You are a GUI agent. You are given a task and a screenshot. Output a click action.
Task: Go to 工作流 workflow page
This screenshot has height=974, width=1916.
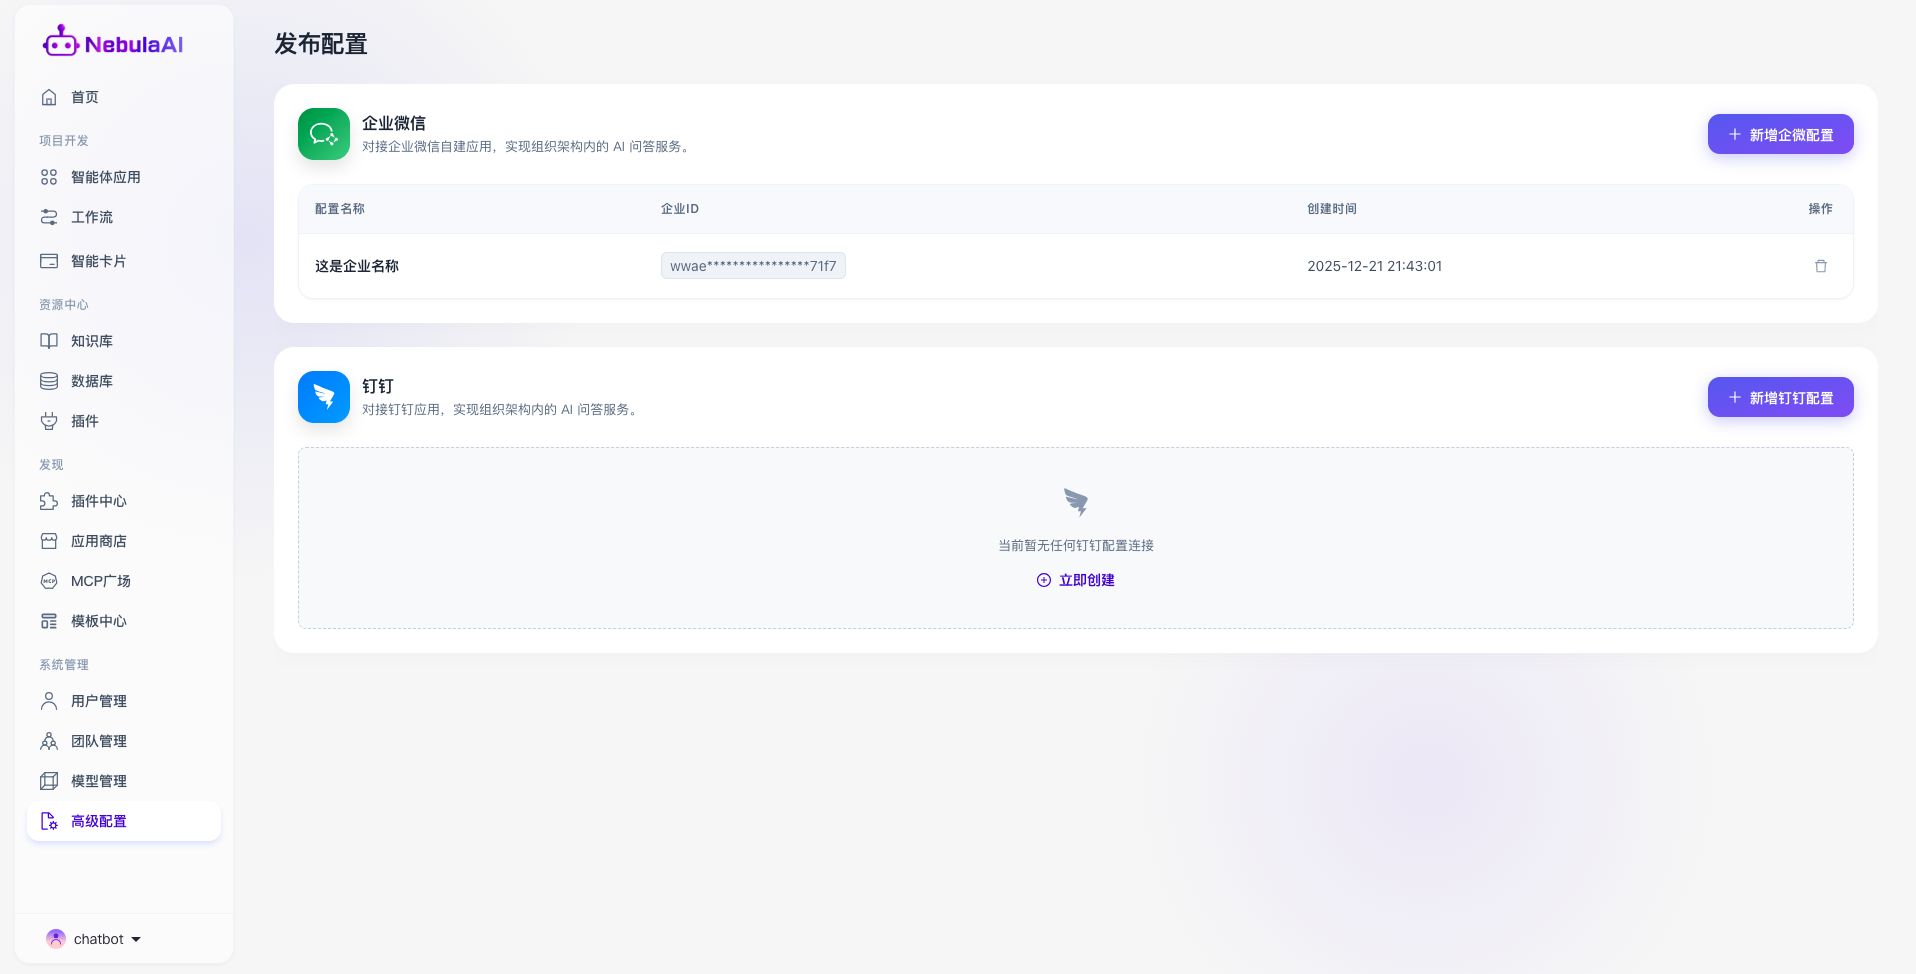point(91,217)
